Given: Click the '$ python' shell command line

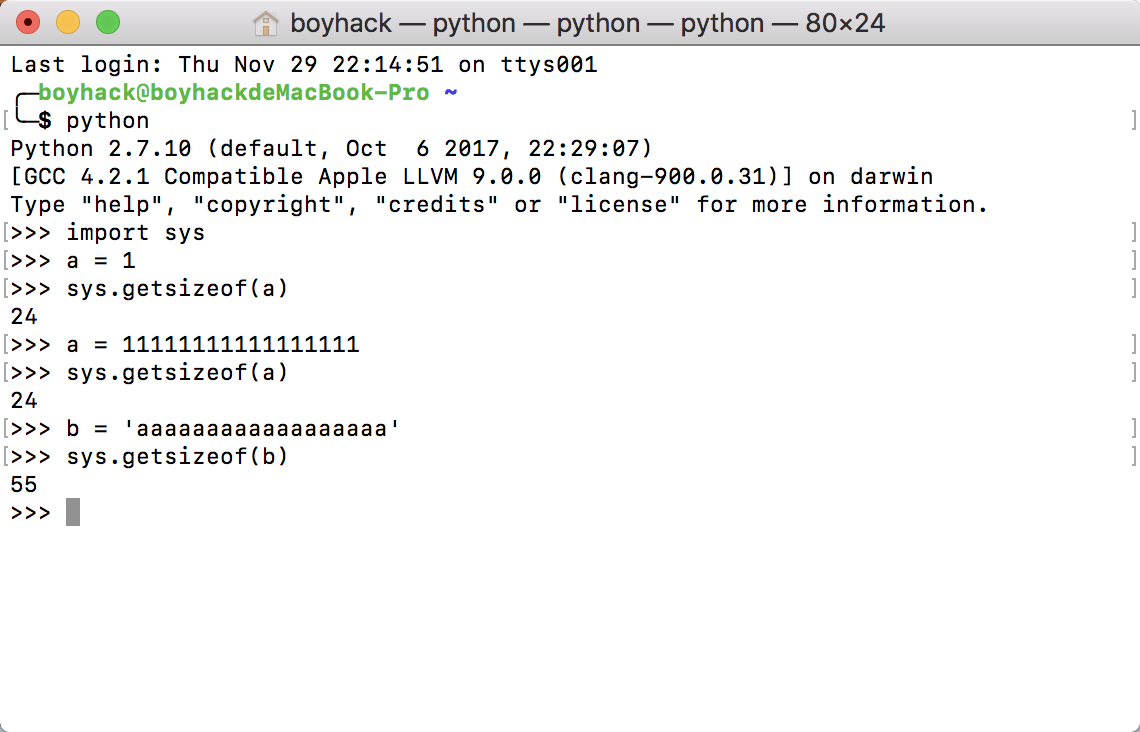Looking at the screenshot, I should (94, 121).
